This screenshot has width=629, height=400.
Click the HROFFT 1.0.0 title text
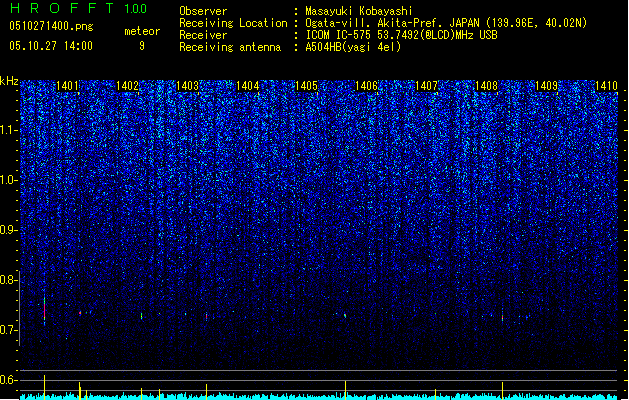click(x=79, y=8)
